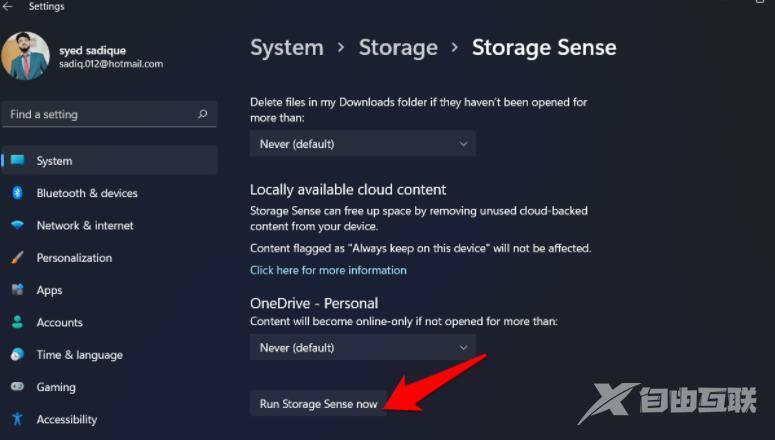Click the Time & language globe icon

(17, 355)
